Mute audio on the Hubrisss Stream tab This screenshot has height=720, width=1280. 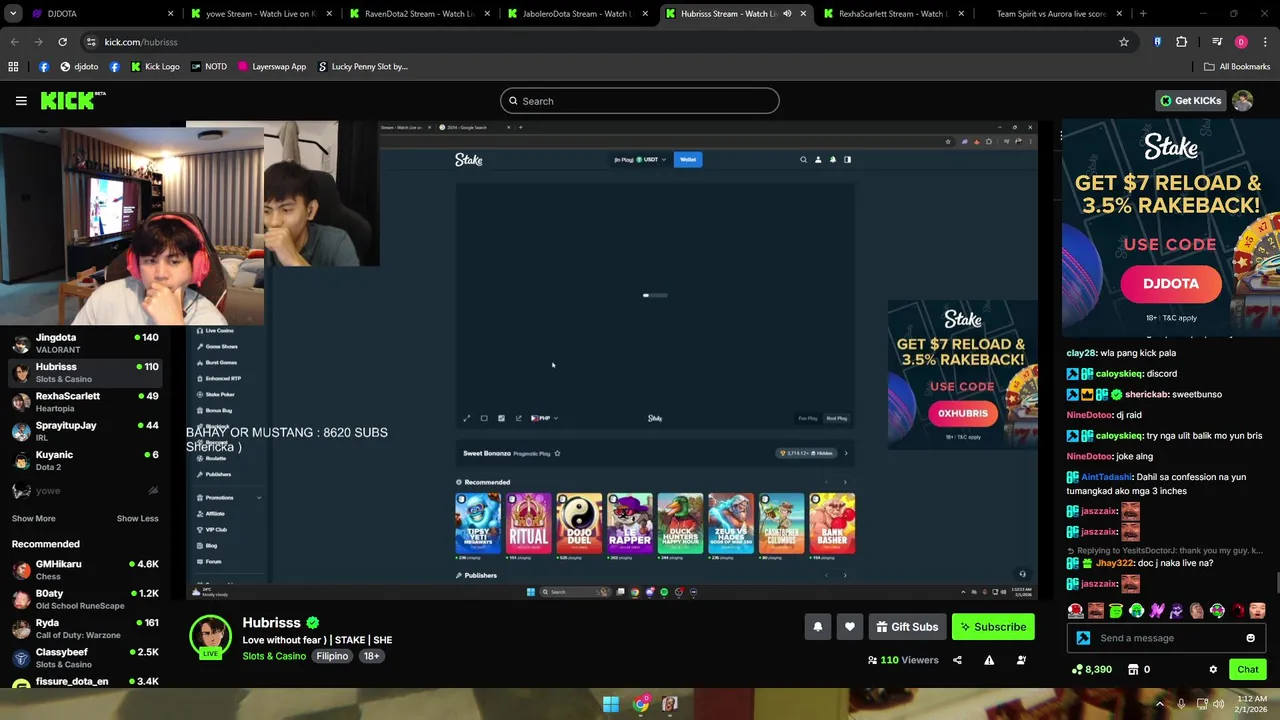(x=787, y=14)
